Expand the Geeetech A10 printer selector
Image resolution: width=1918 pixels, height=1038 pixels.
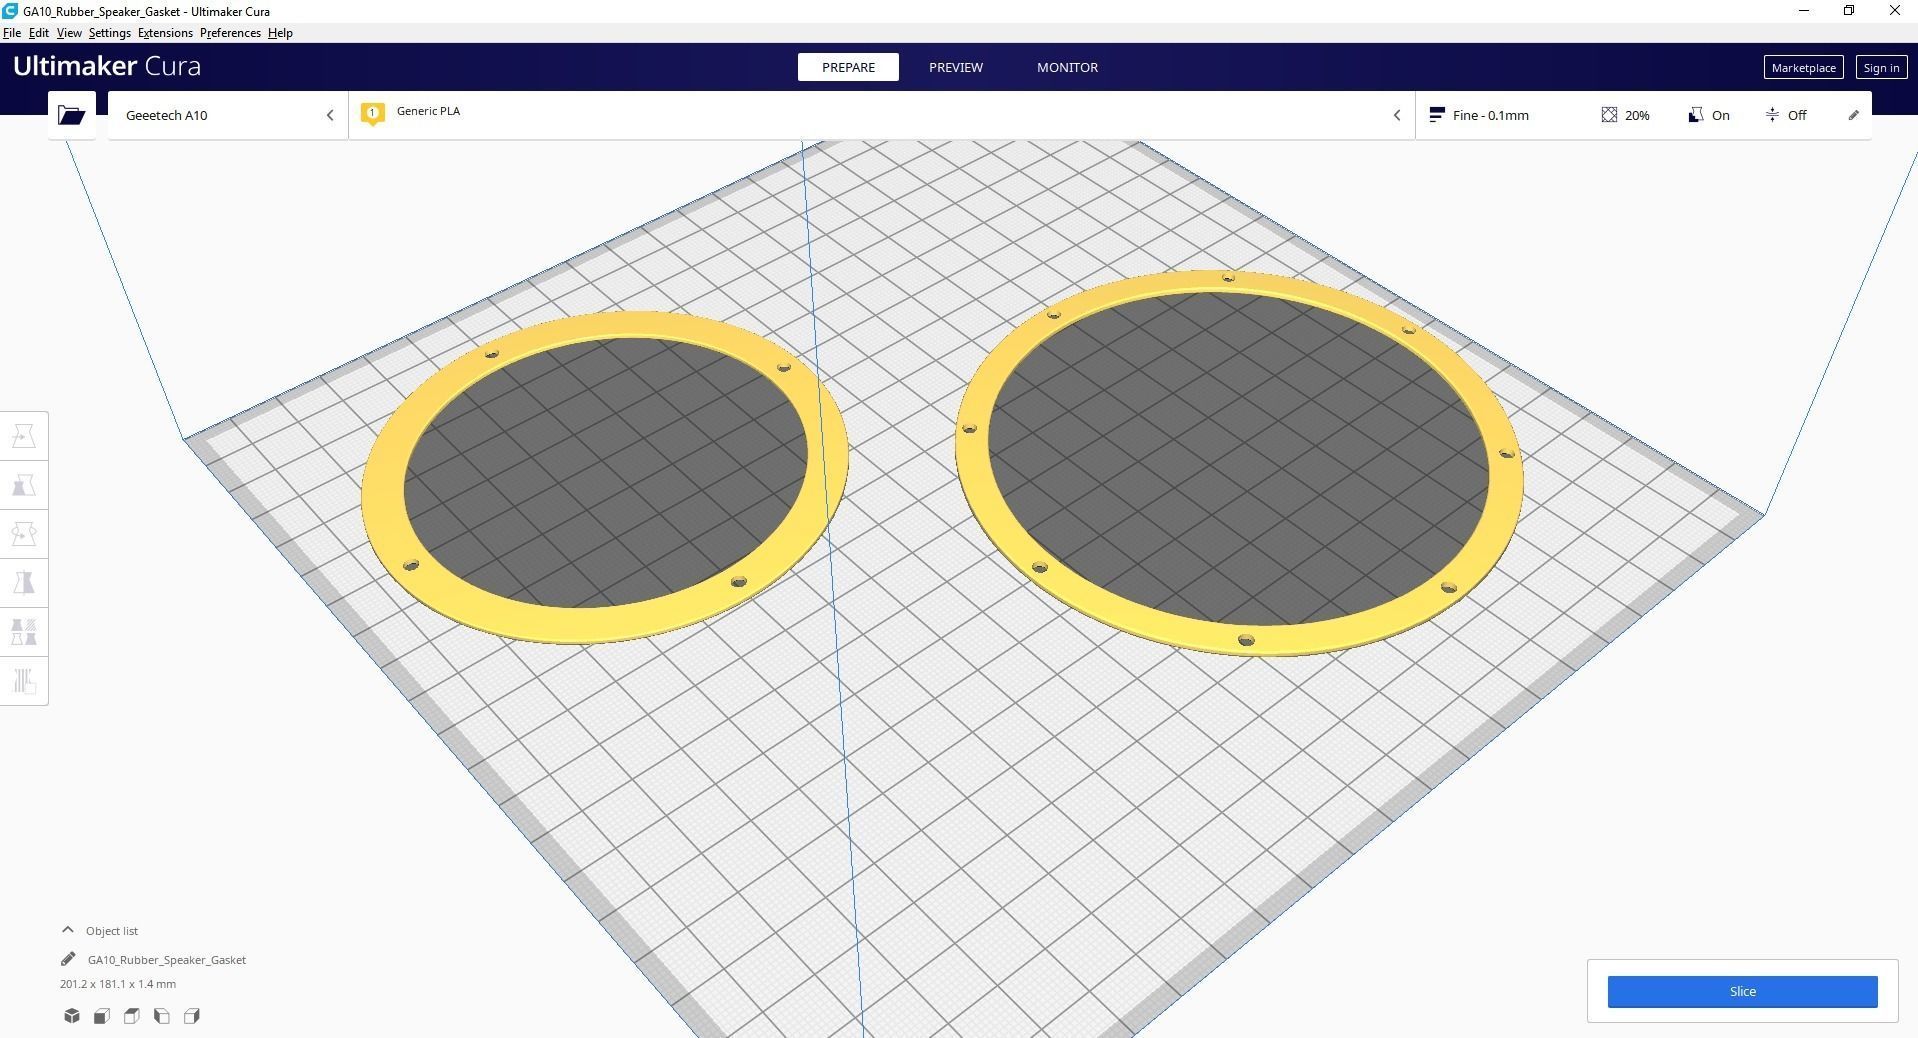[228, 115]
